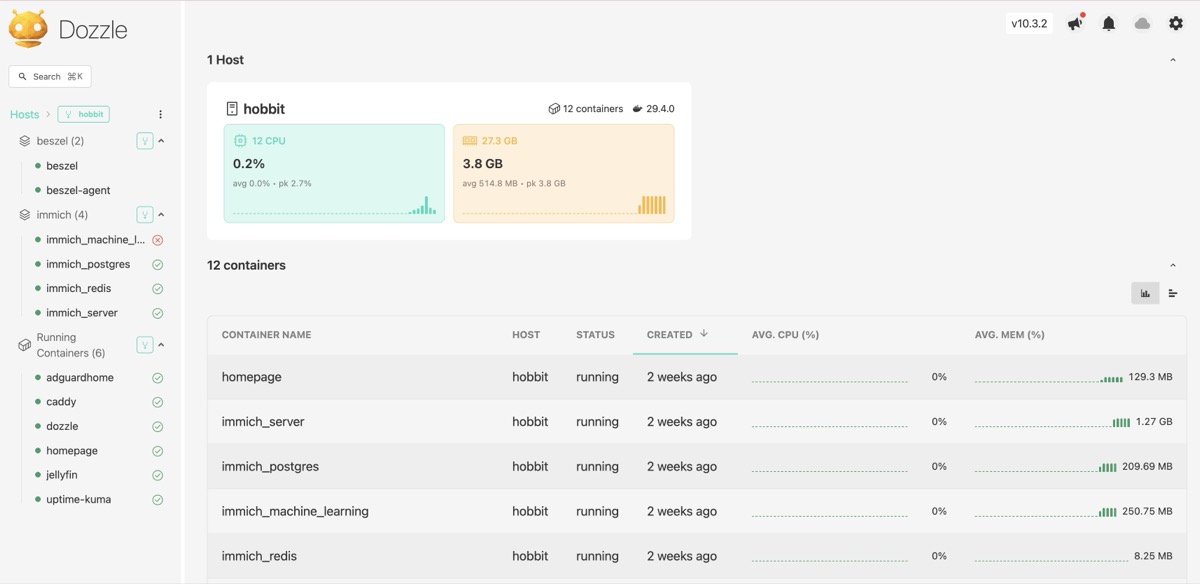Open the hobbit host card title
The height and width of the screenshot is (584, 1200).
click(264, 108)
